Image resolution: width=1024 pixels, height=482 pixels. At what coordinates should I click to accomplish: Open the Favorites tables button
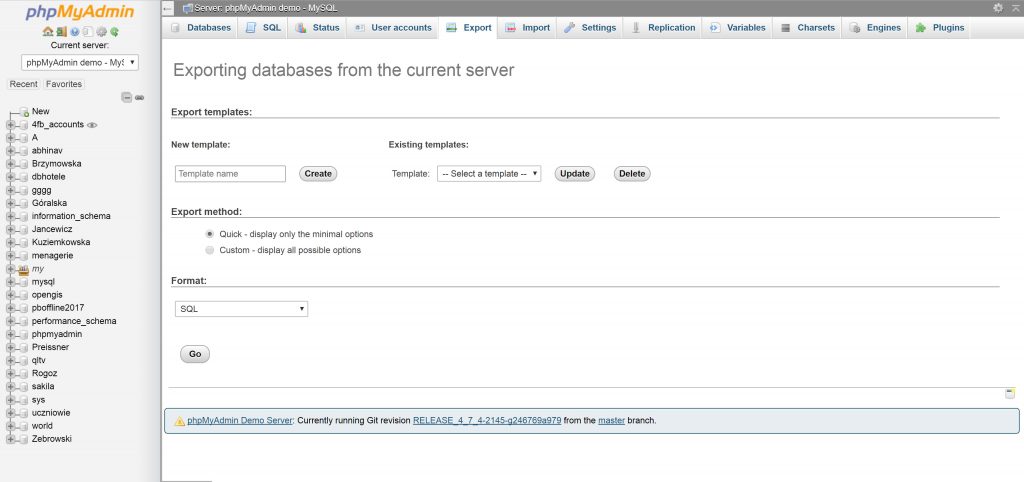pos(64,84)
